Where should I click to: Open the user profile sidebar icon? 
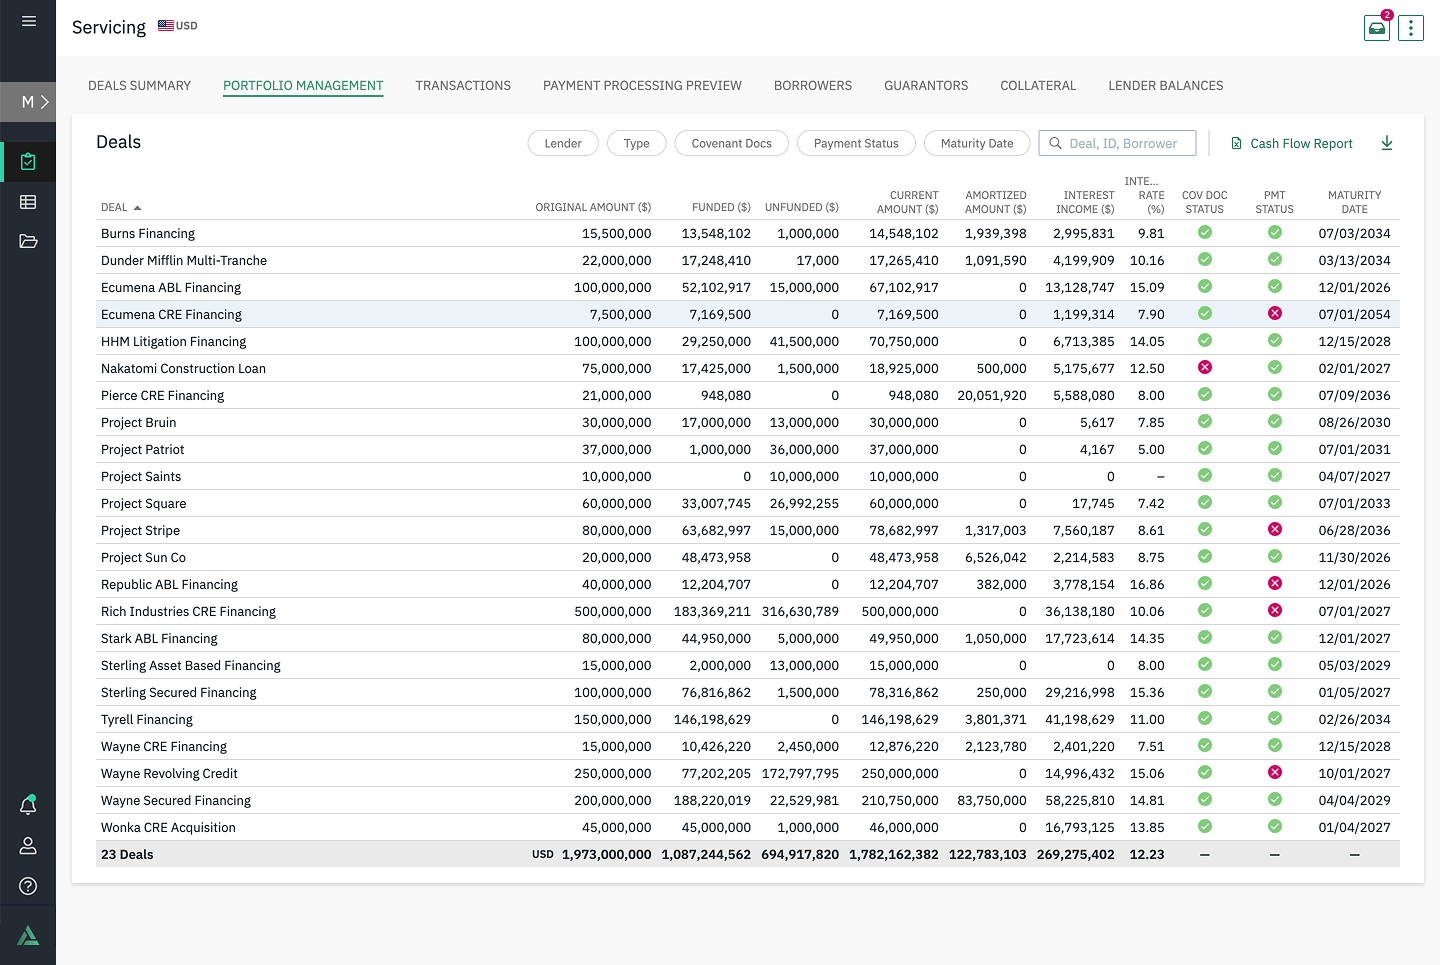pos(28,846)
